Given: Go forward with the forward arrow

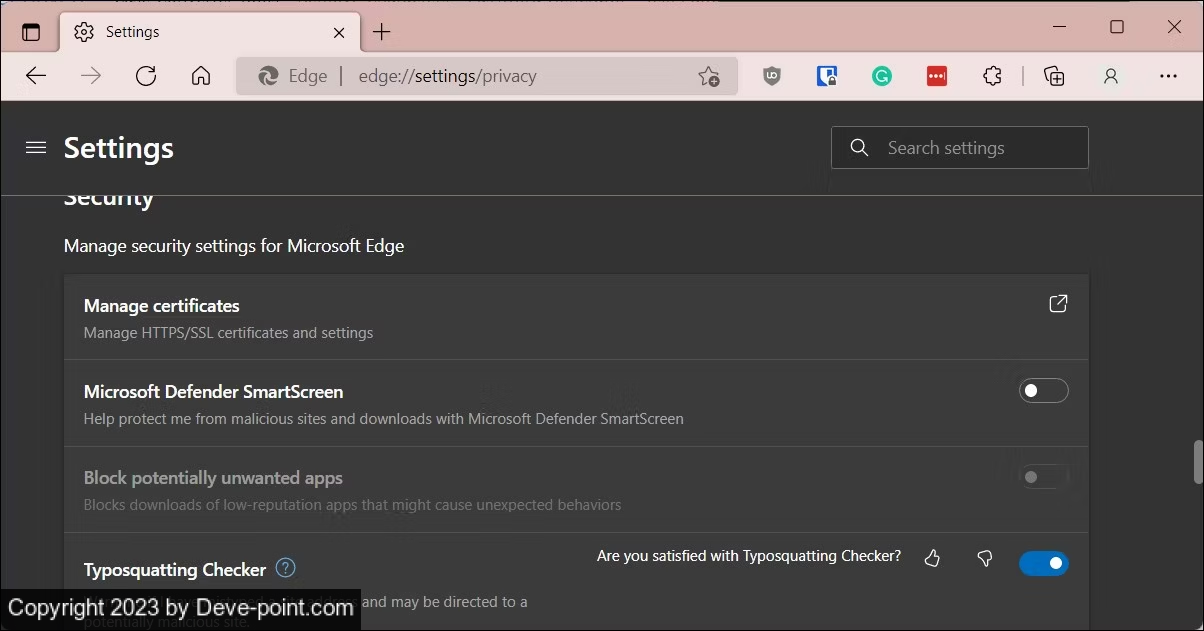Looking at the screenshot, I should [x=91, y=76].
